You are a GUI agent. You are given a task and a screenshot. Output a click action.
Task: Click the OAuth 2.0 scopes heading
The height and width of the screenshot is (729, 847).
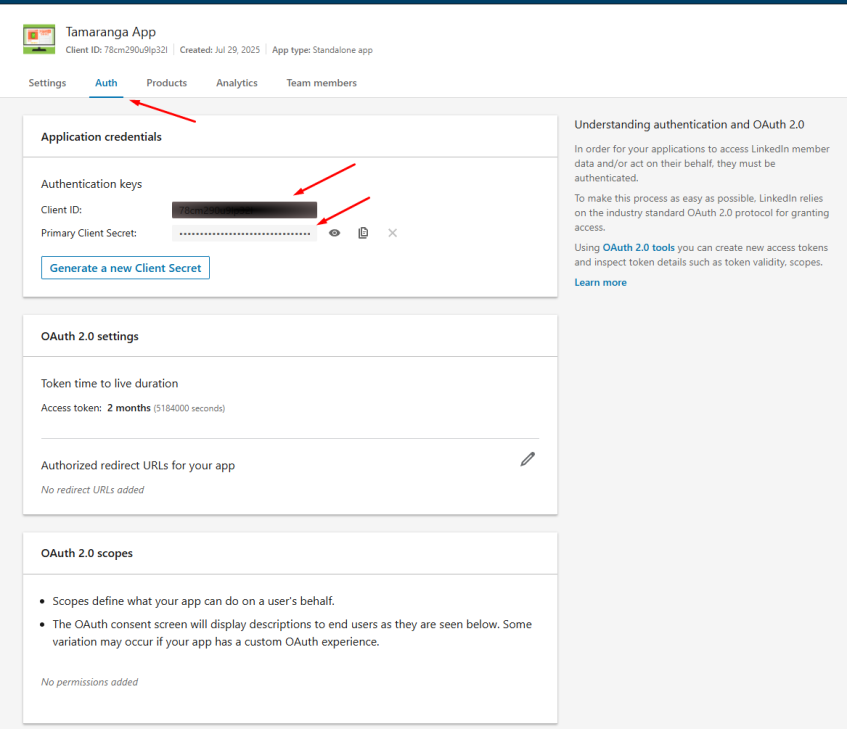pyautogui.click(x=86, y=553)
